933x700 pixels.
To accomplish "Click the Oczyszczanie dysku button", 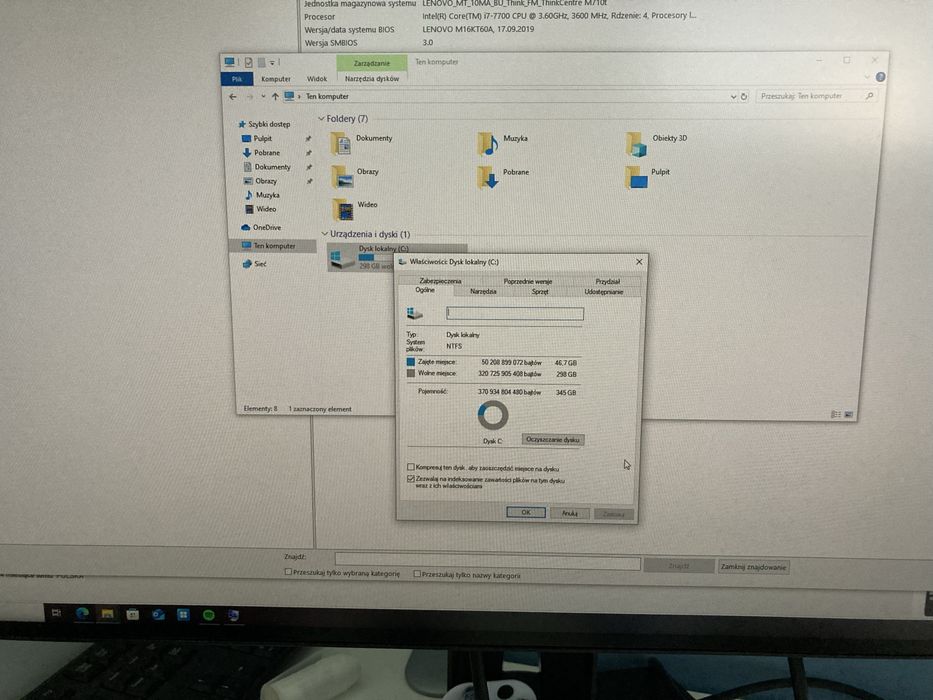I will pyautogui.click(x=553, y=439).
